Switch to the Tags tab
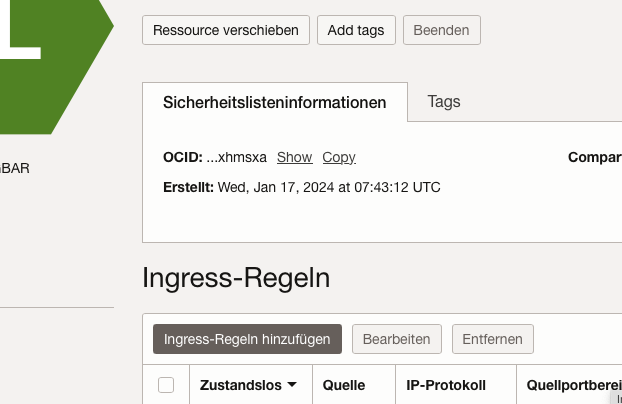Image resolution: width=622 pixels, height=404 pixels. 444,102
